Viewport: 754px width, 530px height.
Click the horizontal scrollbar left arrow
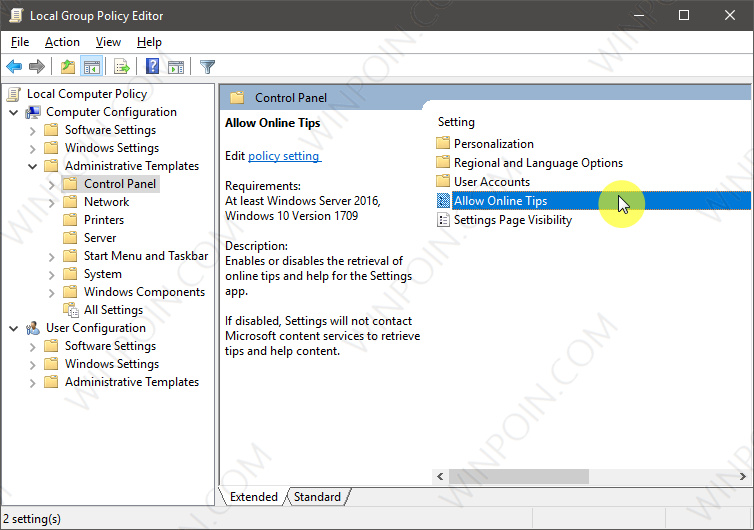[x=440, y=476]
